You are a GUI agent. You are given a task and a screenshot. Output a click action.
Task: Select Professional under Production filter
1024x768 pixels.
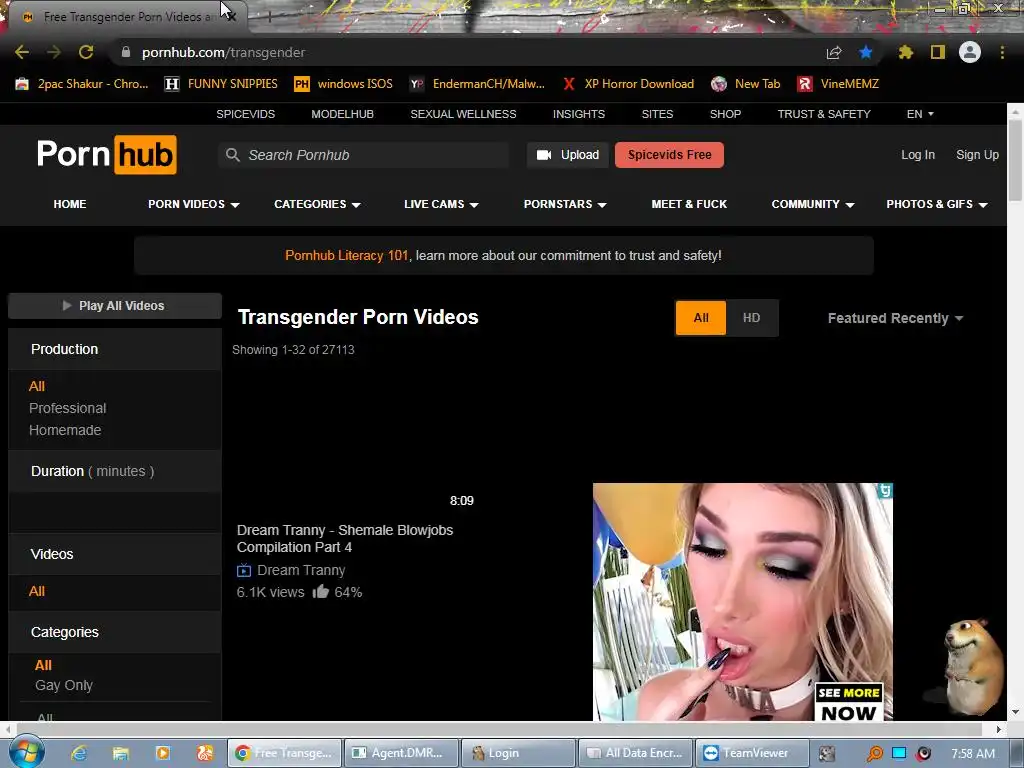coord(67,408)
